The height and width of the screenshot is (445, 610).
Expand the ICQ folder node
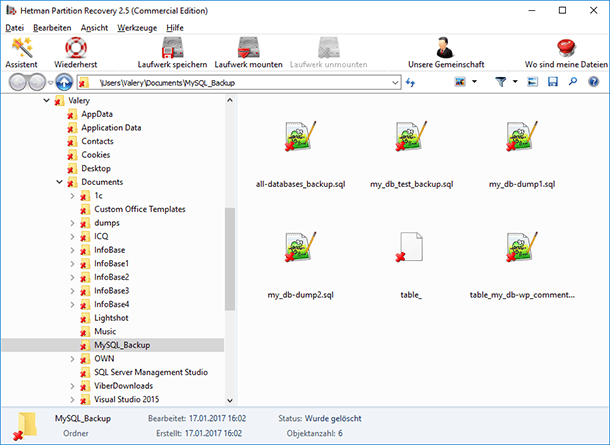tap(72, 237)
